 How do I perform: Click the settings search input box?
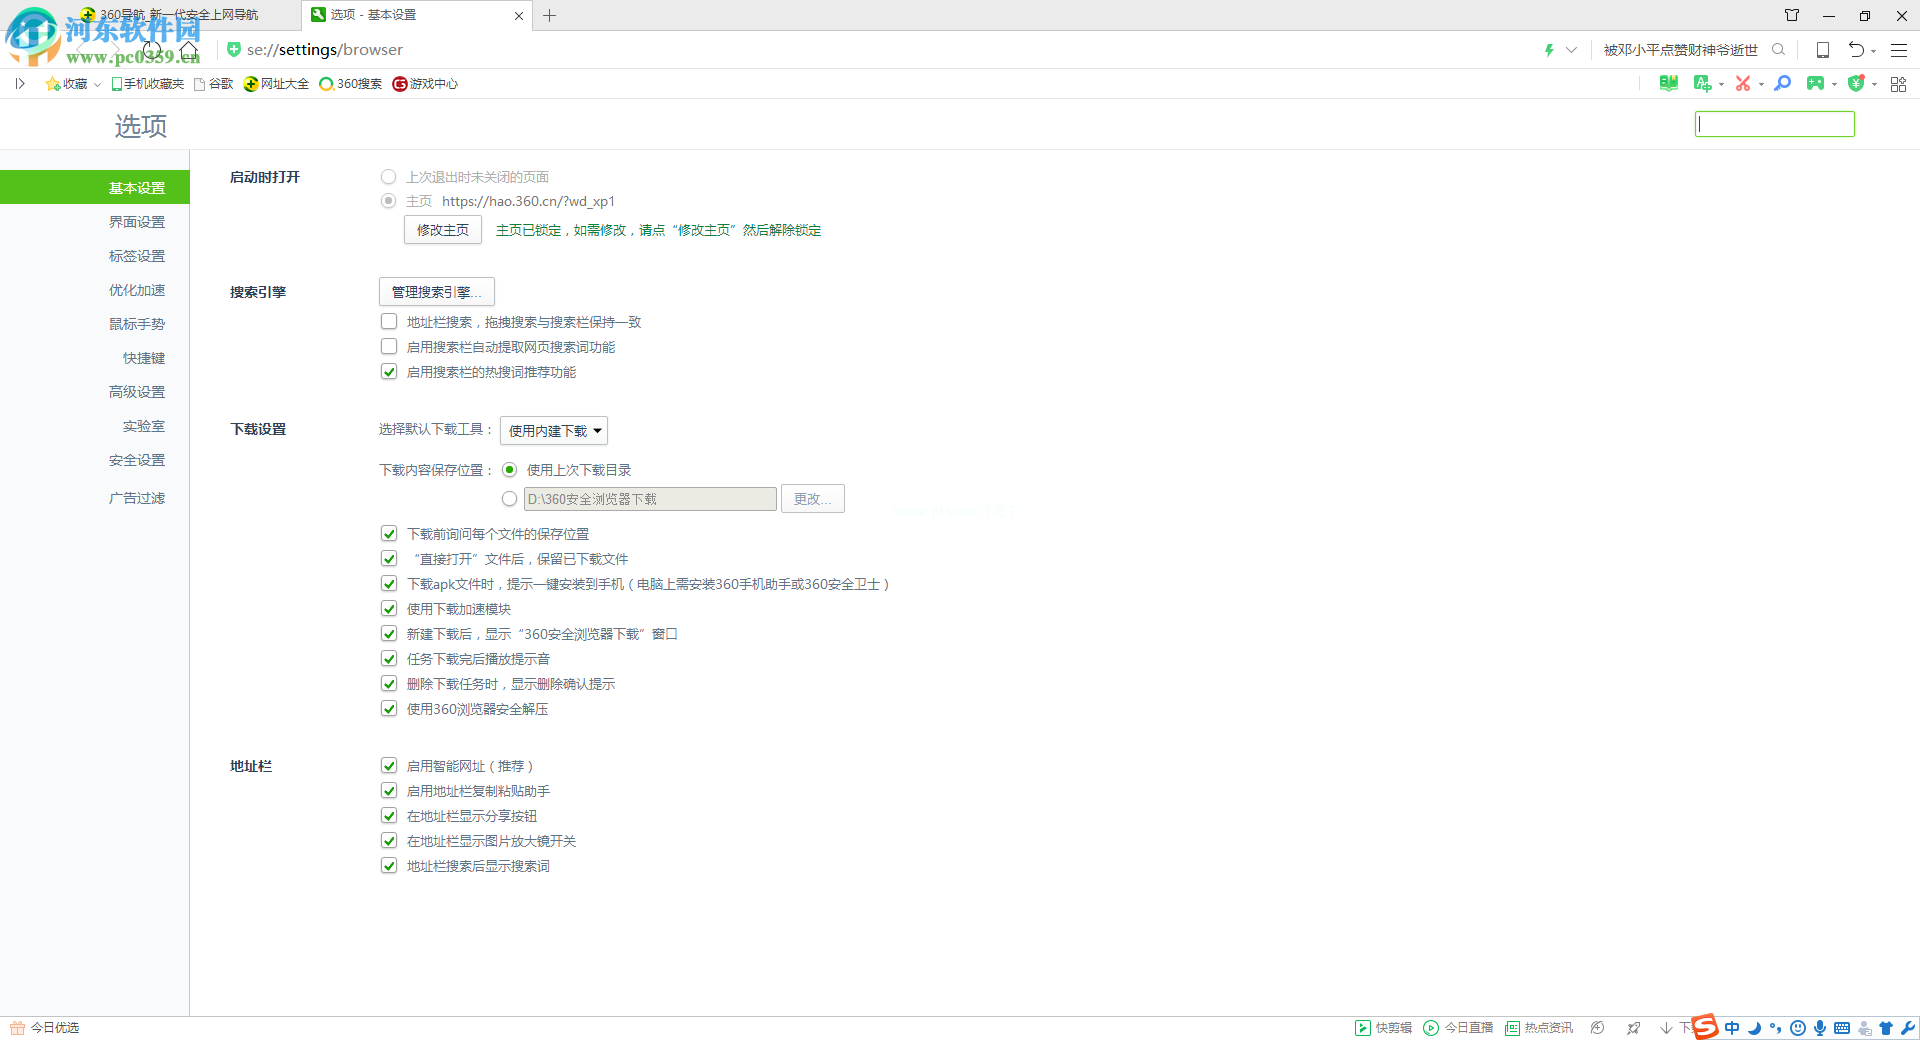coord(1775,124)
